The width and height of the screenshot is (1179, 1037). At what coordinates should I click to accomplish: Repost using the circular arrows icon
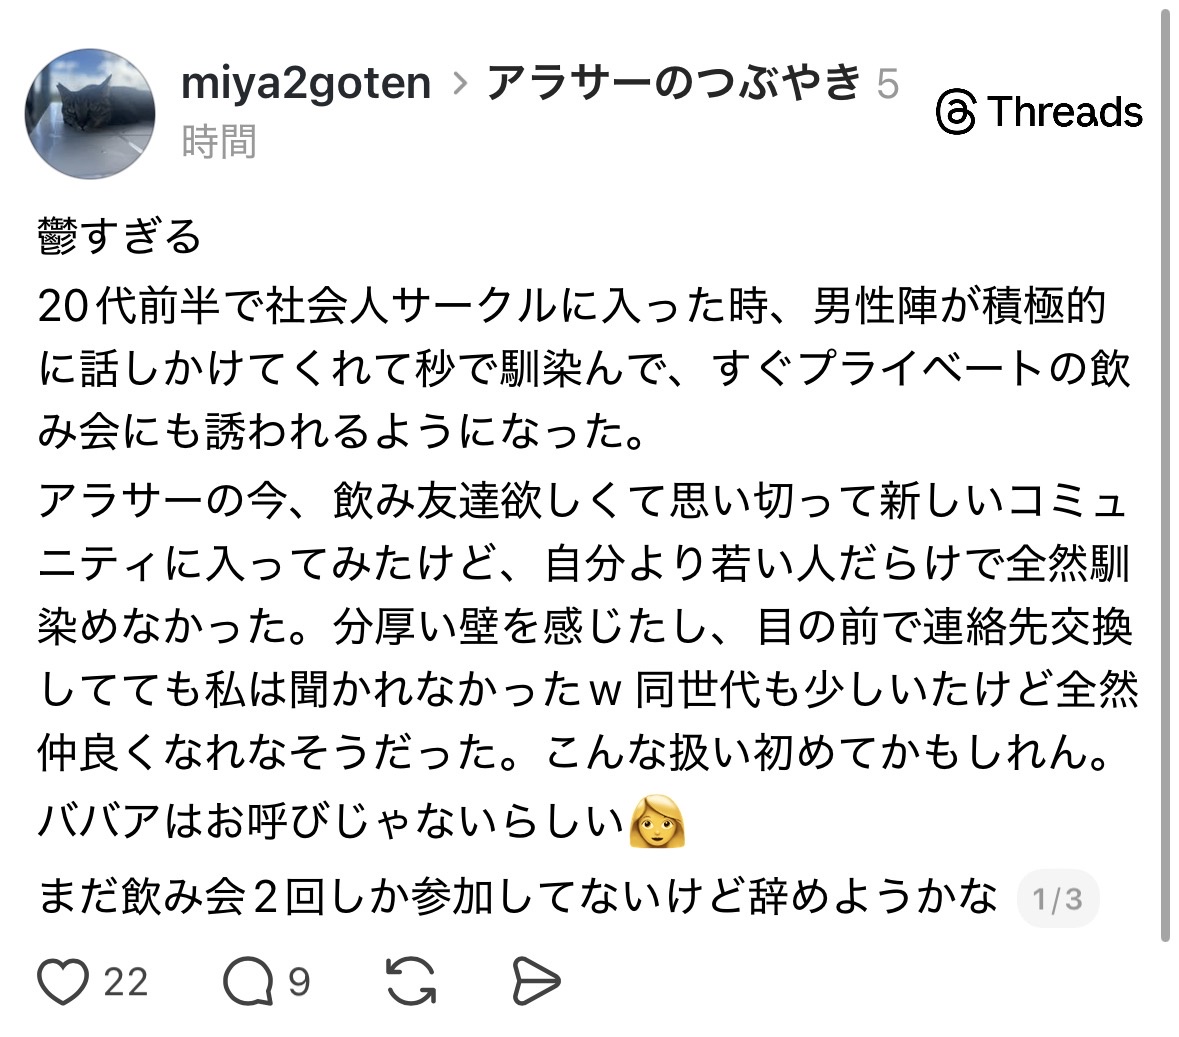[411, 981]
